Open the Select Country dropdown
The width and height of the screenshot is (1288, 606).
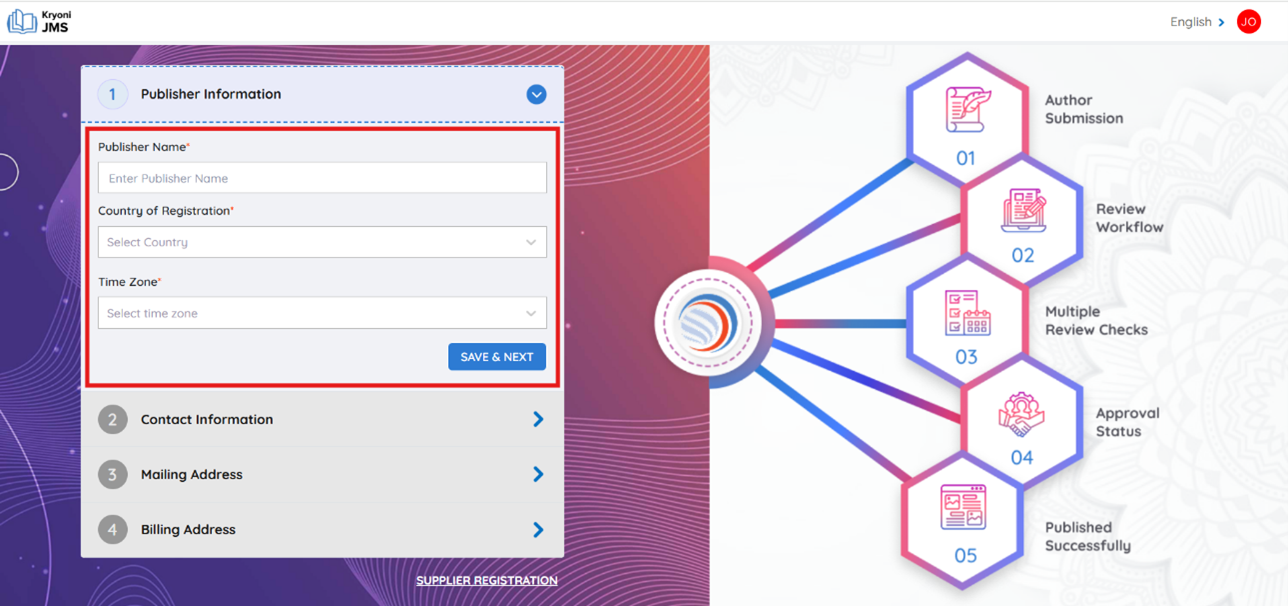(322, 242)
